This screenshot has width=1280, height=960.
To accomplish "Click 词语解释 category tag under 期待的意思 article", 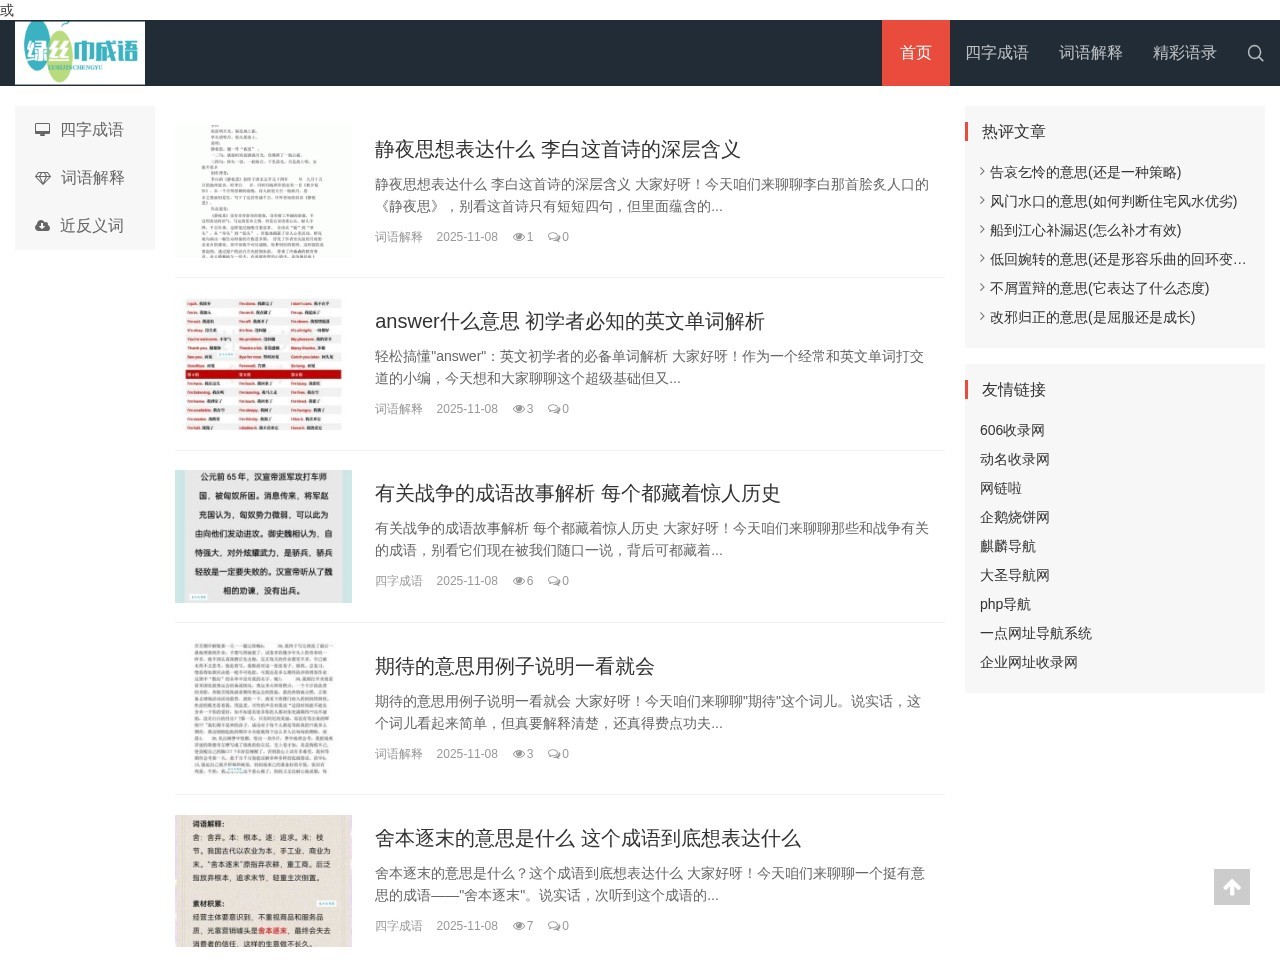I will pos(399,754).
